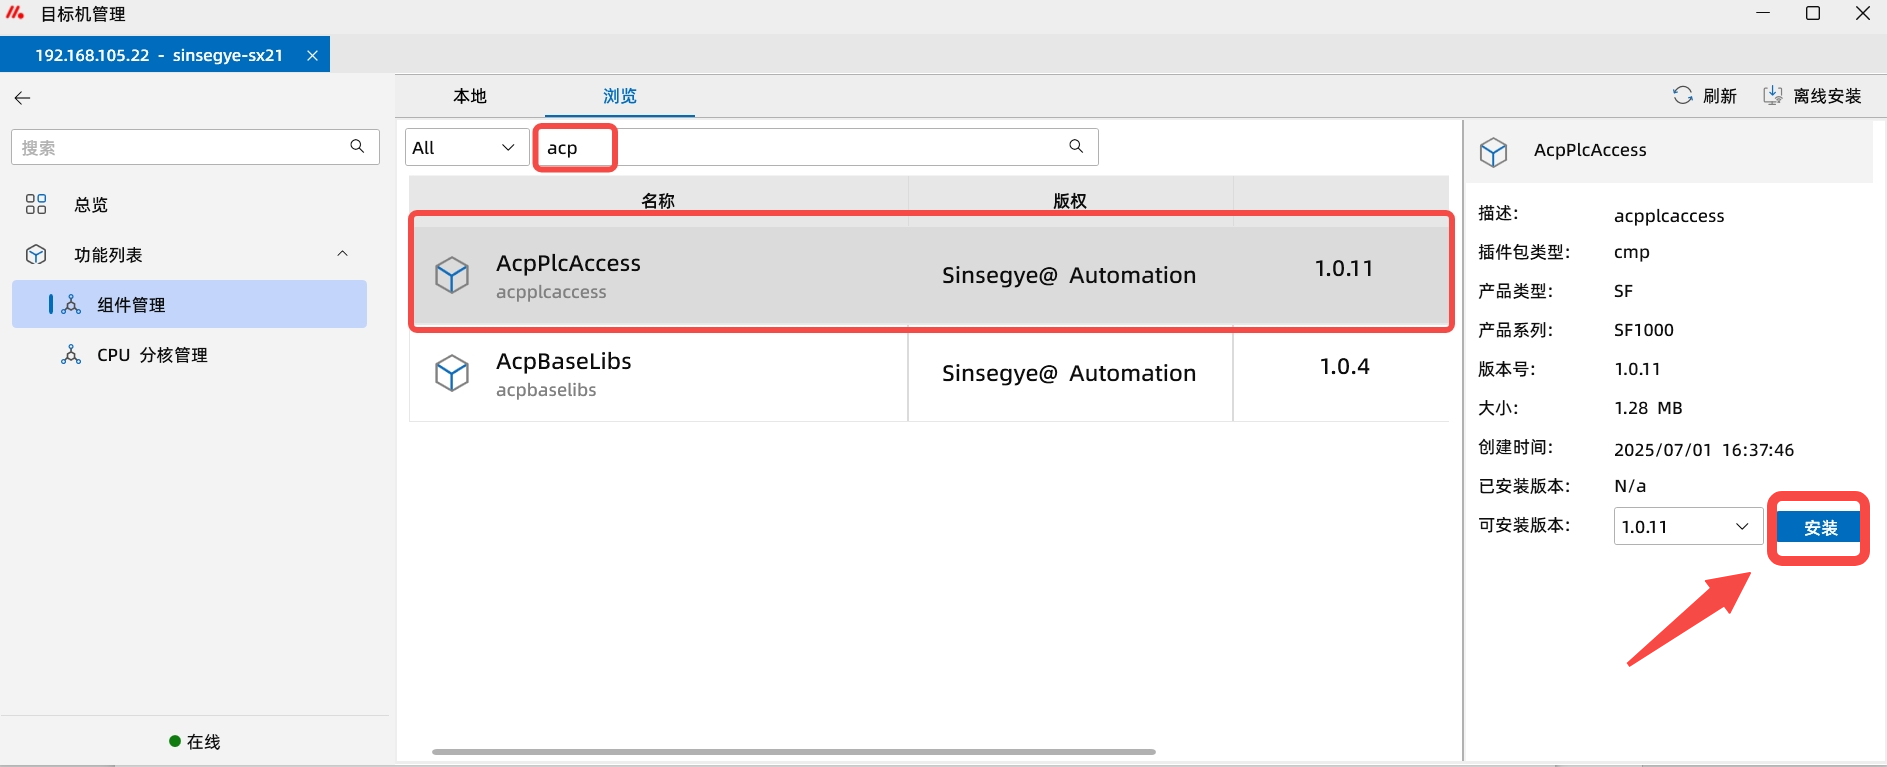Open 总览 overview from the sidebar
The width and height of the screenshot is (1887, 767).
coord(90,205)
